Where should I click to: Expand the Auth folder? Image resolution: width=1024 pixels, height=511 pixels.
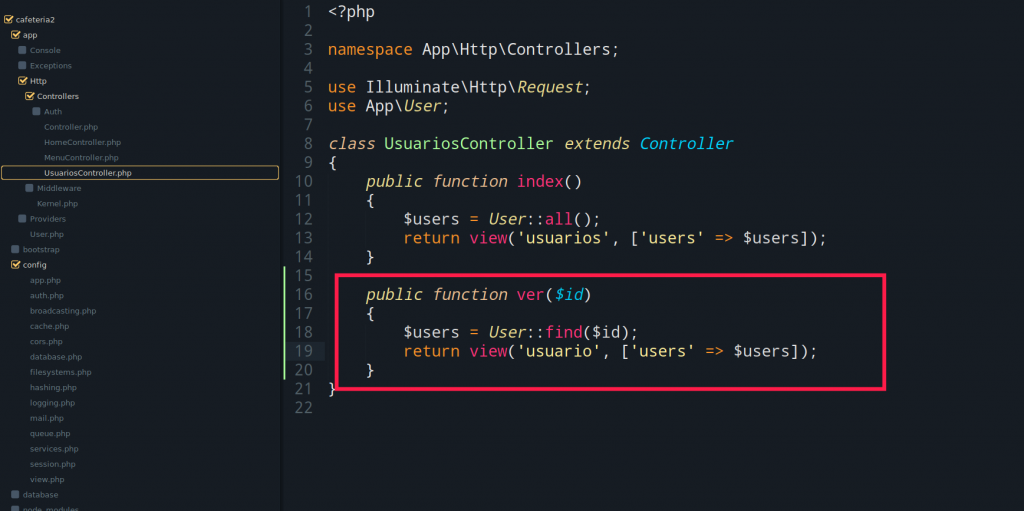36,112
